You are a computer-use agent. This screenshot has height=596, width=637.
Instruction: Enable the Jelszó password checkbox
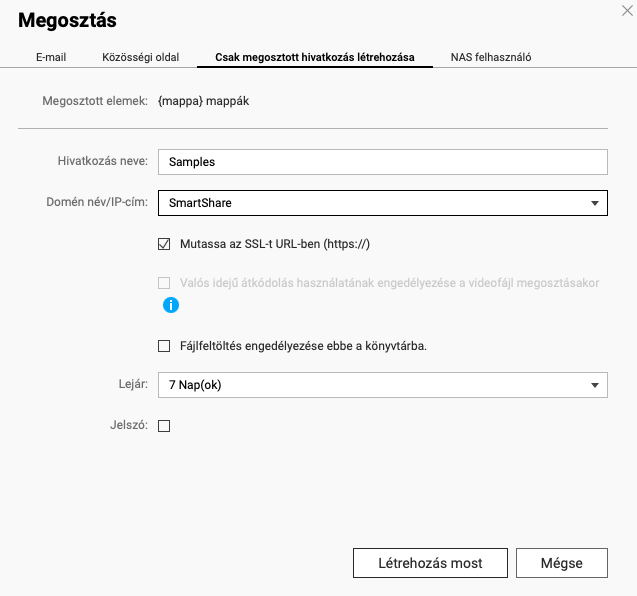click(x=164, y=426)
